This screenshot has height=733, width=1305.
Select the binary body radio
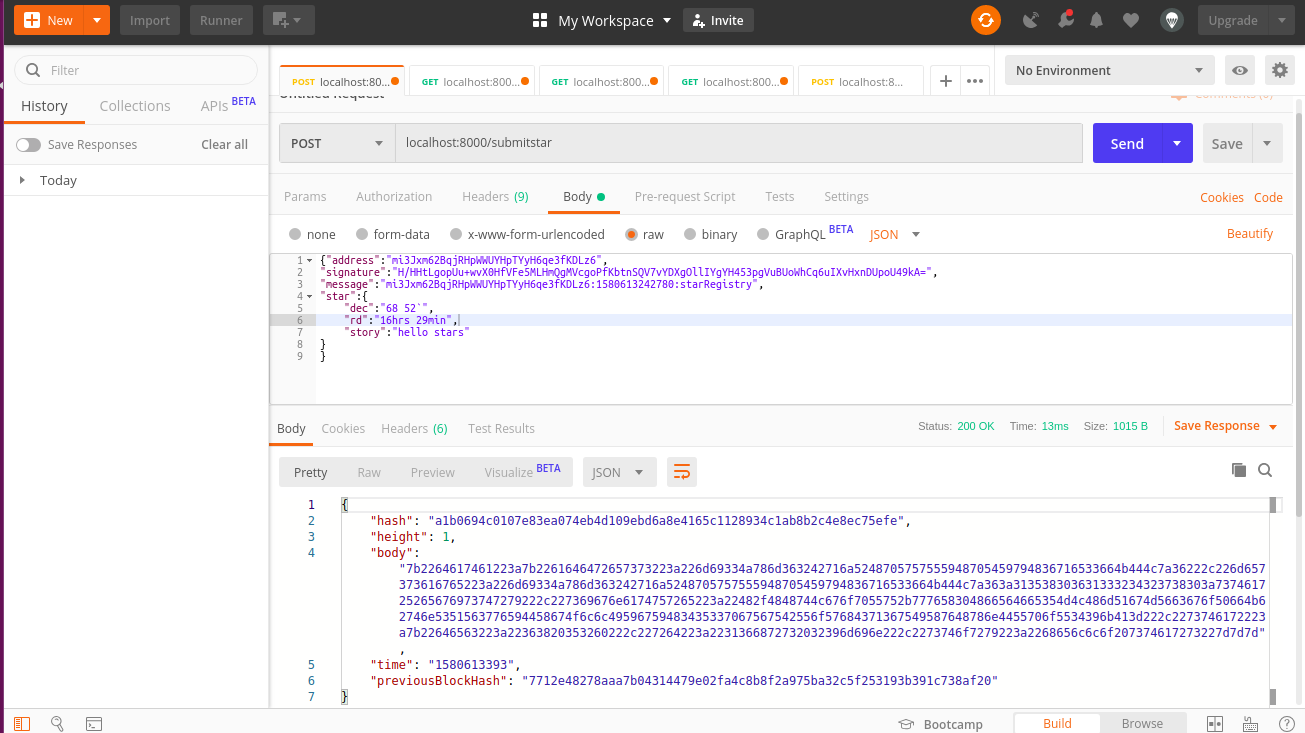coord(690,234)
